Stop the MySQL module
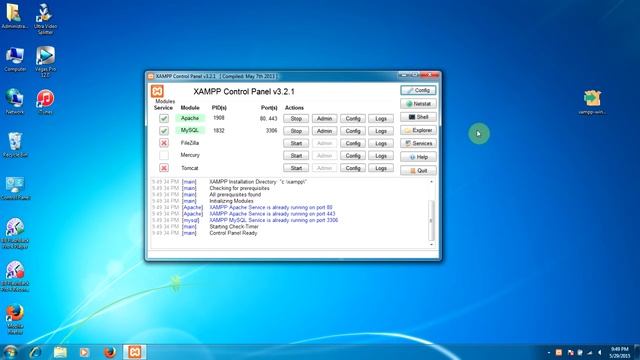Image resolution: width=640 pixels, height=360 pixels. point(296,131)
